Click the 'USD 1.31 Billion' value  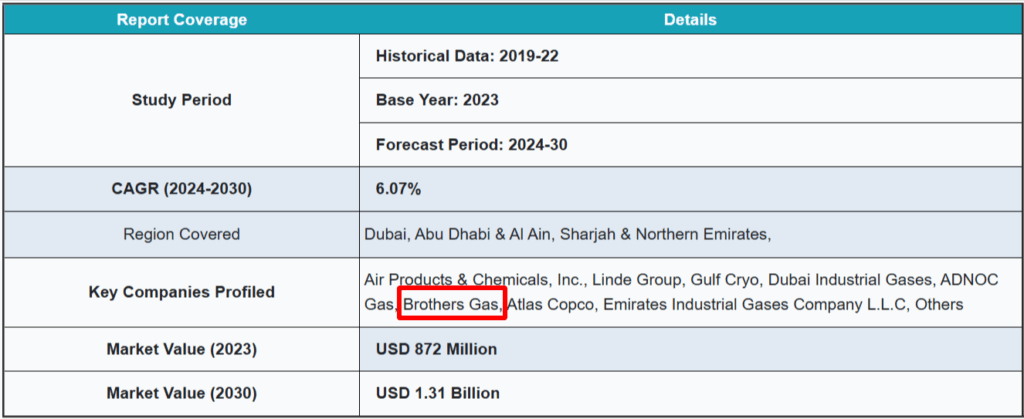point(438,394)
